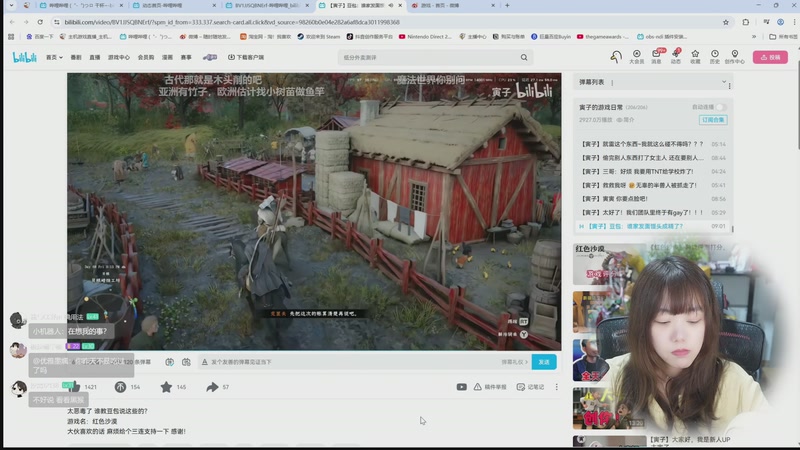Viewport: 800px width, 450px height.
Task: Switch to 微博 browser tab
Action: click(x=453, y=5)
